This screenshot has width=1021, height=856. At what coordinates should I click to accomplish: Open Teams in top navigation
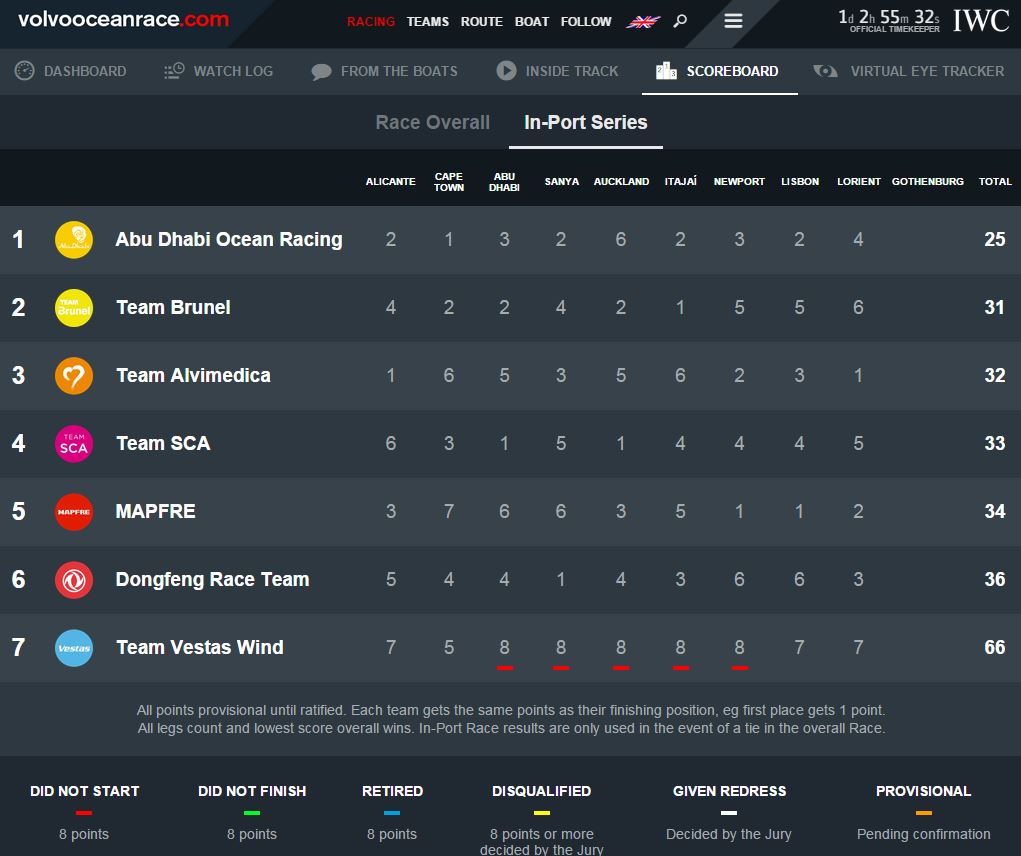(427, 22)
